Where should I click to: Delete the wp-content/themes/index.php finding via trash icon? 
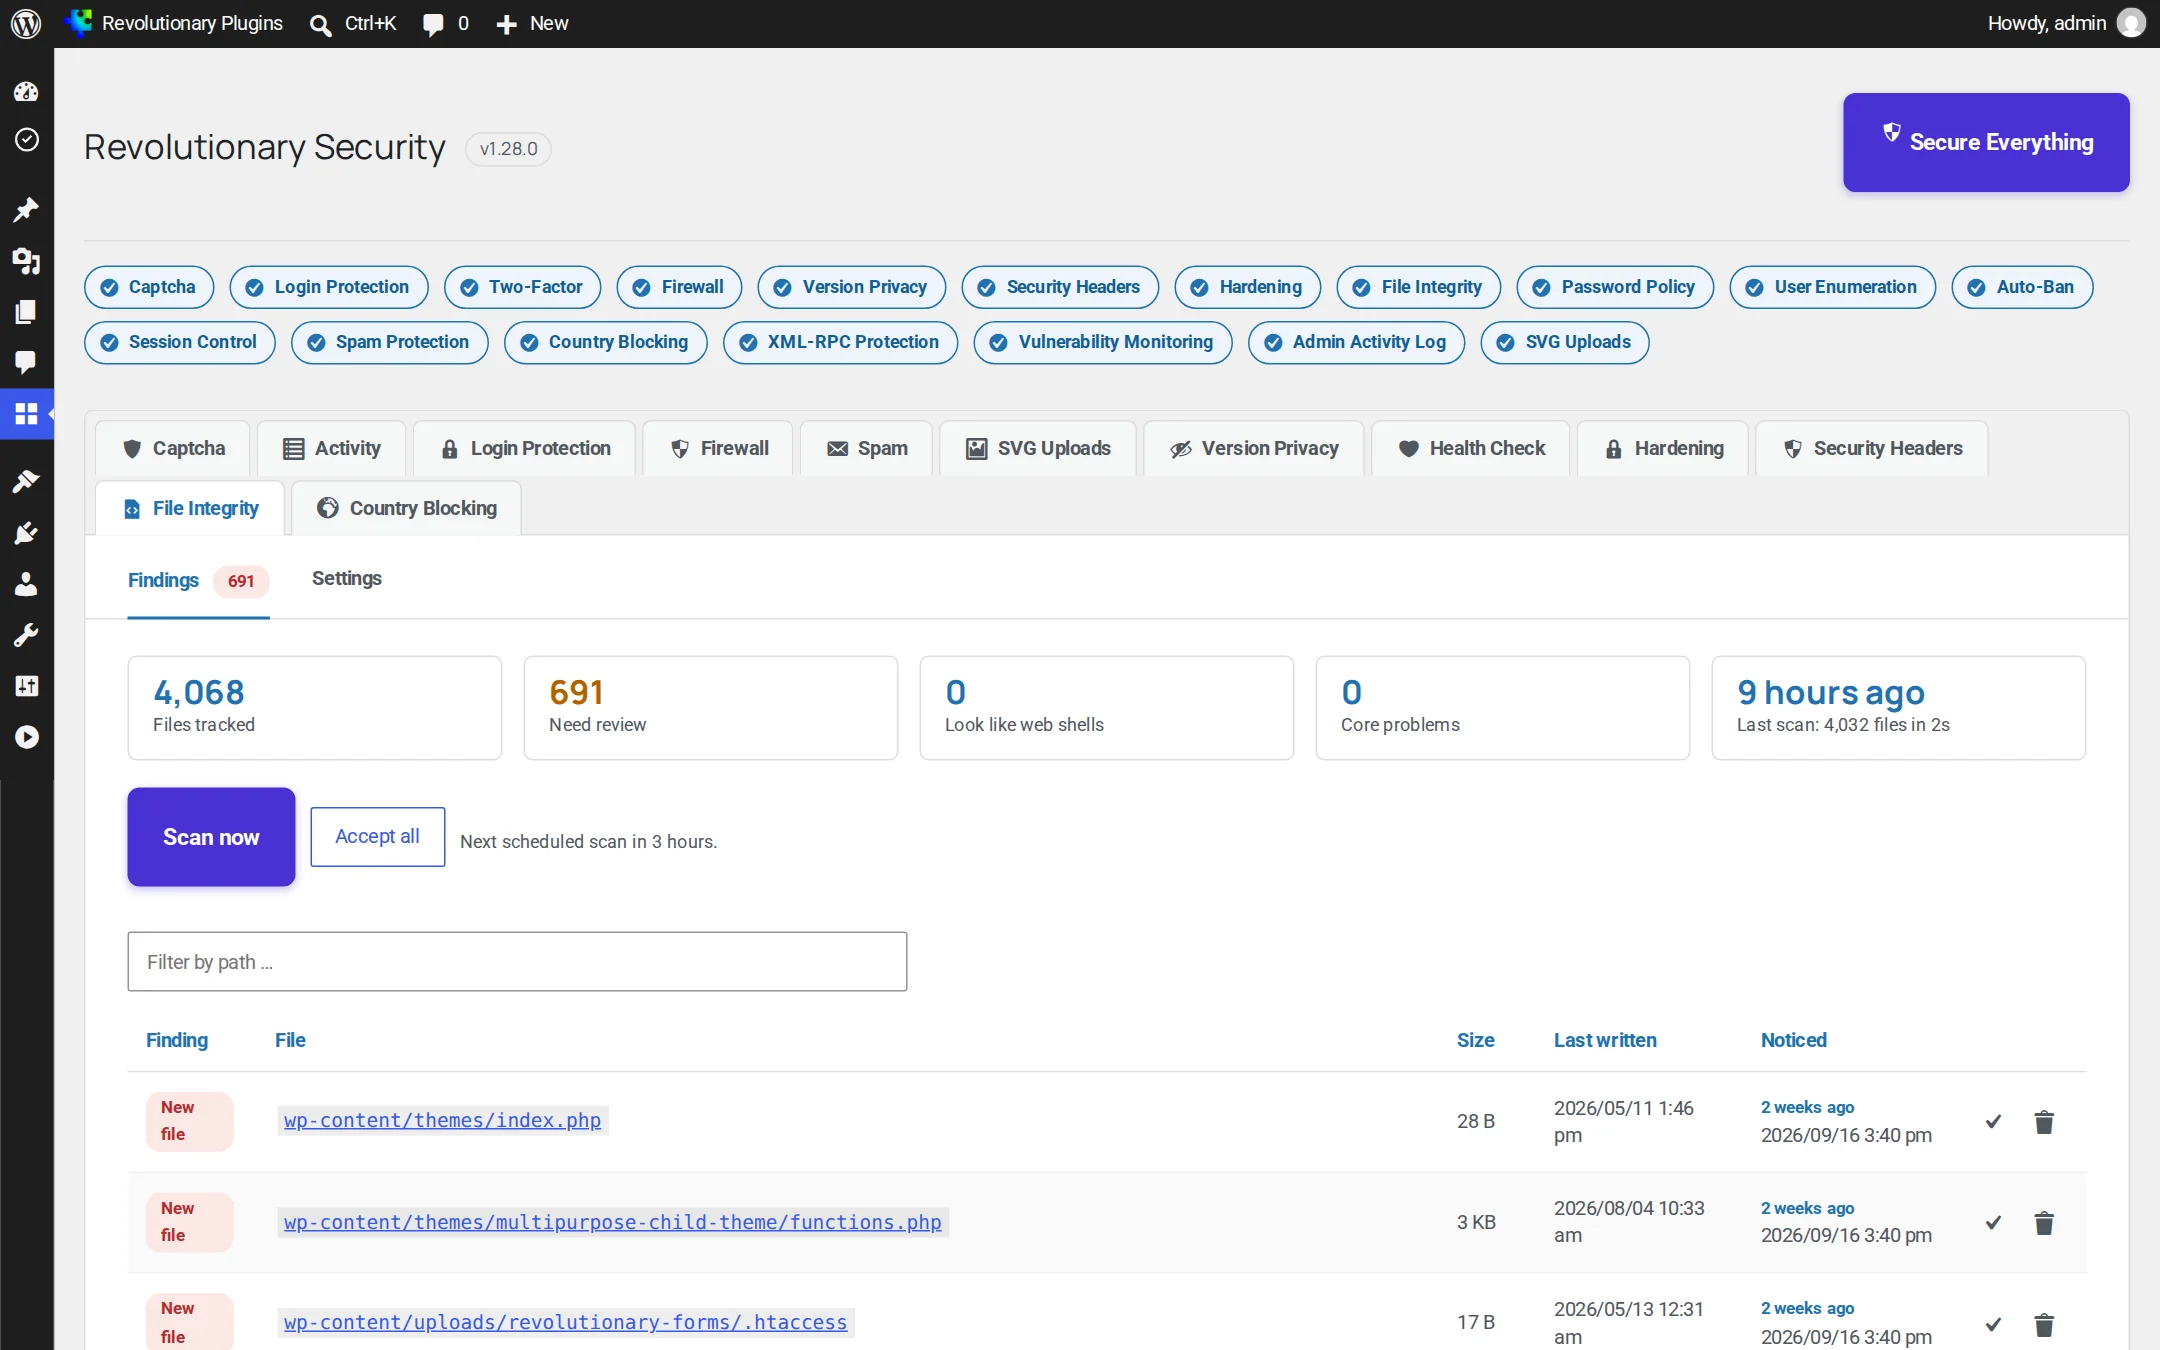coord(2044,1122)
